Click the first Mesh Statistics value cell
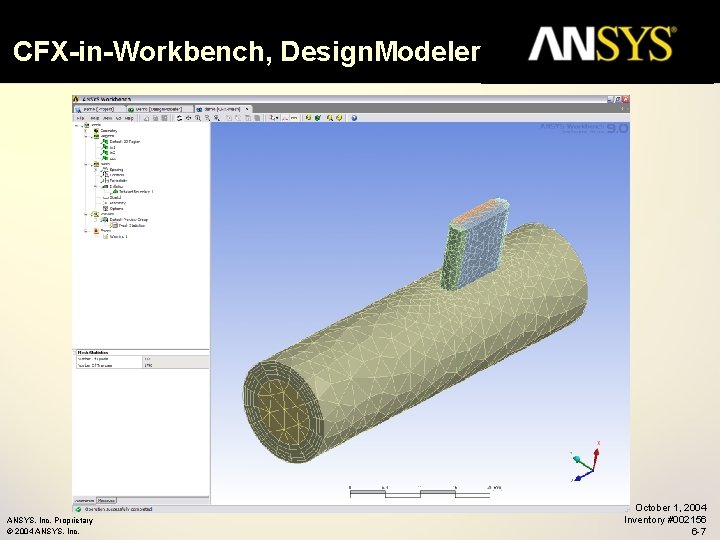The height and width of the screenshot is (540, 720). tap(176, 359)
